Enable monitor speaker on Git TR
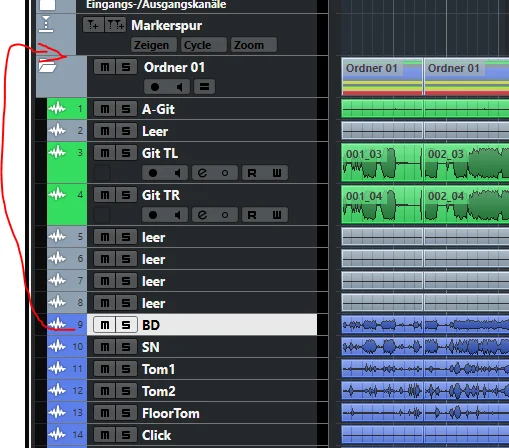 click(x=178, y=215)
